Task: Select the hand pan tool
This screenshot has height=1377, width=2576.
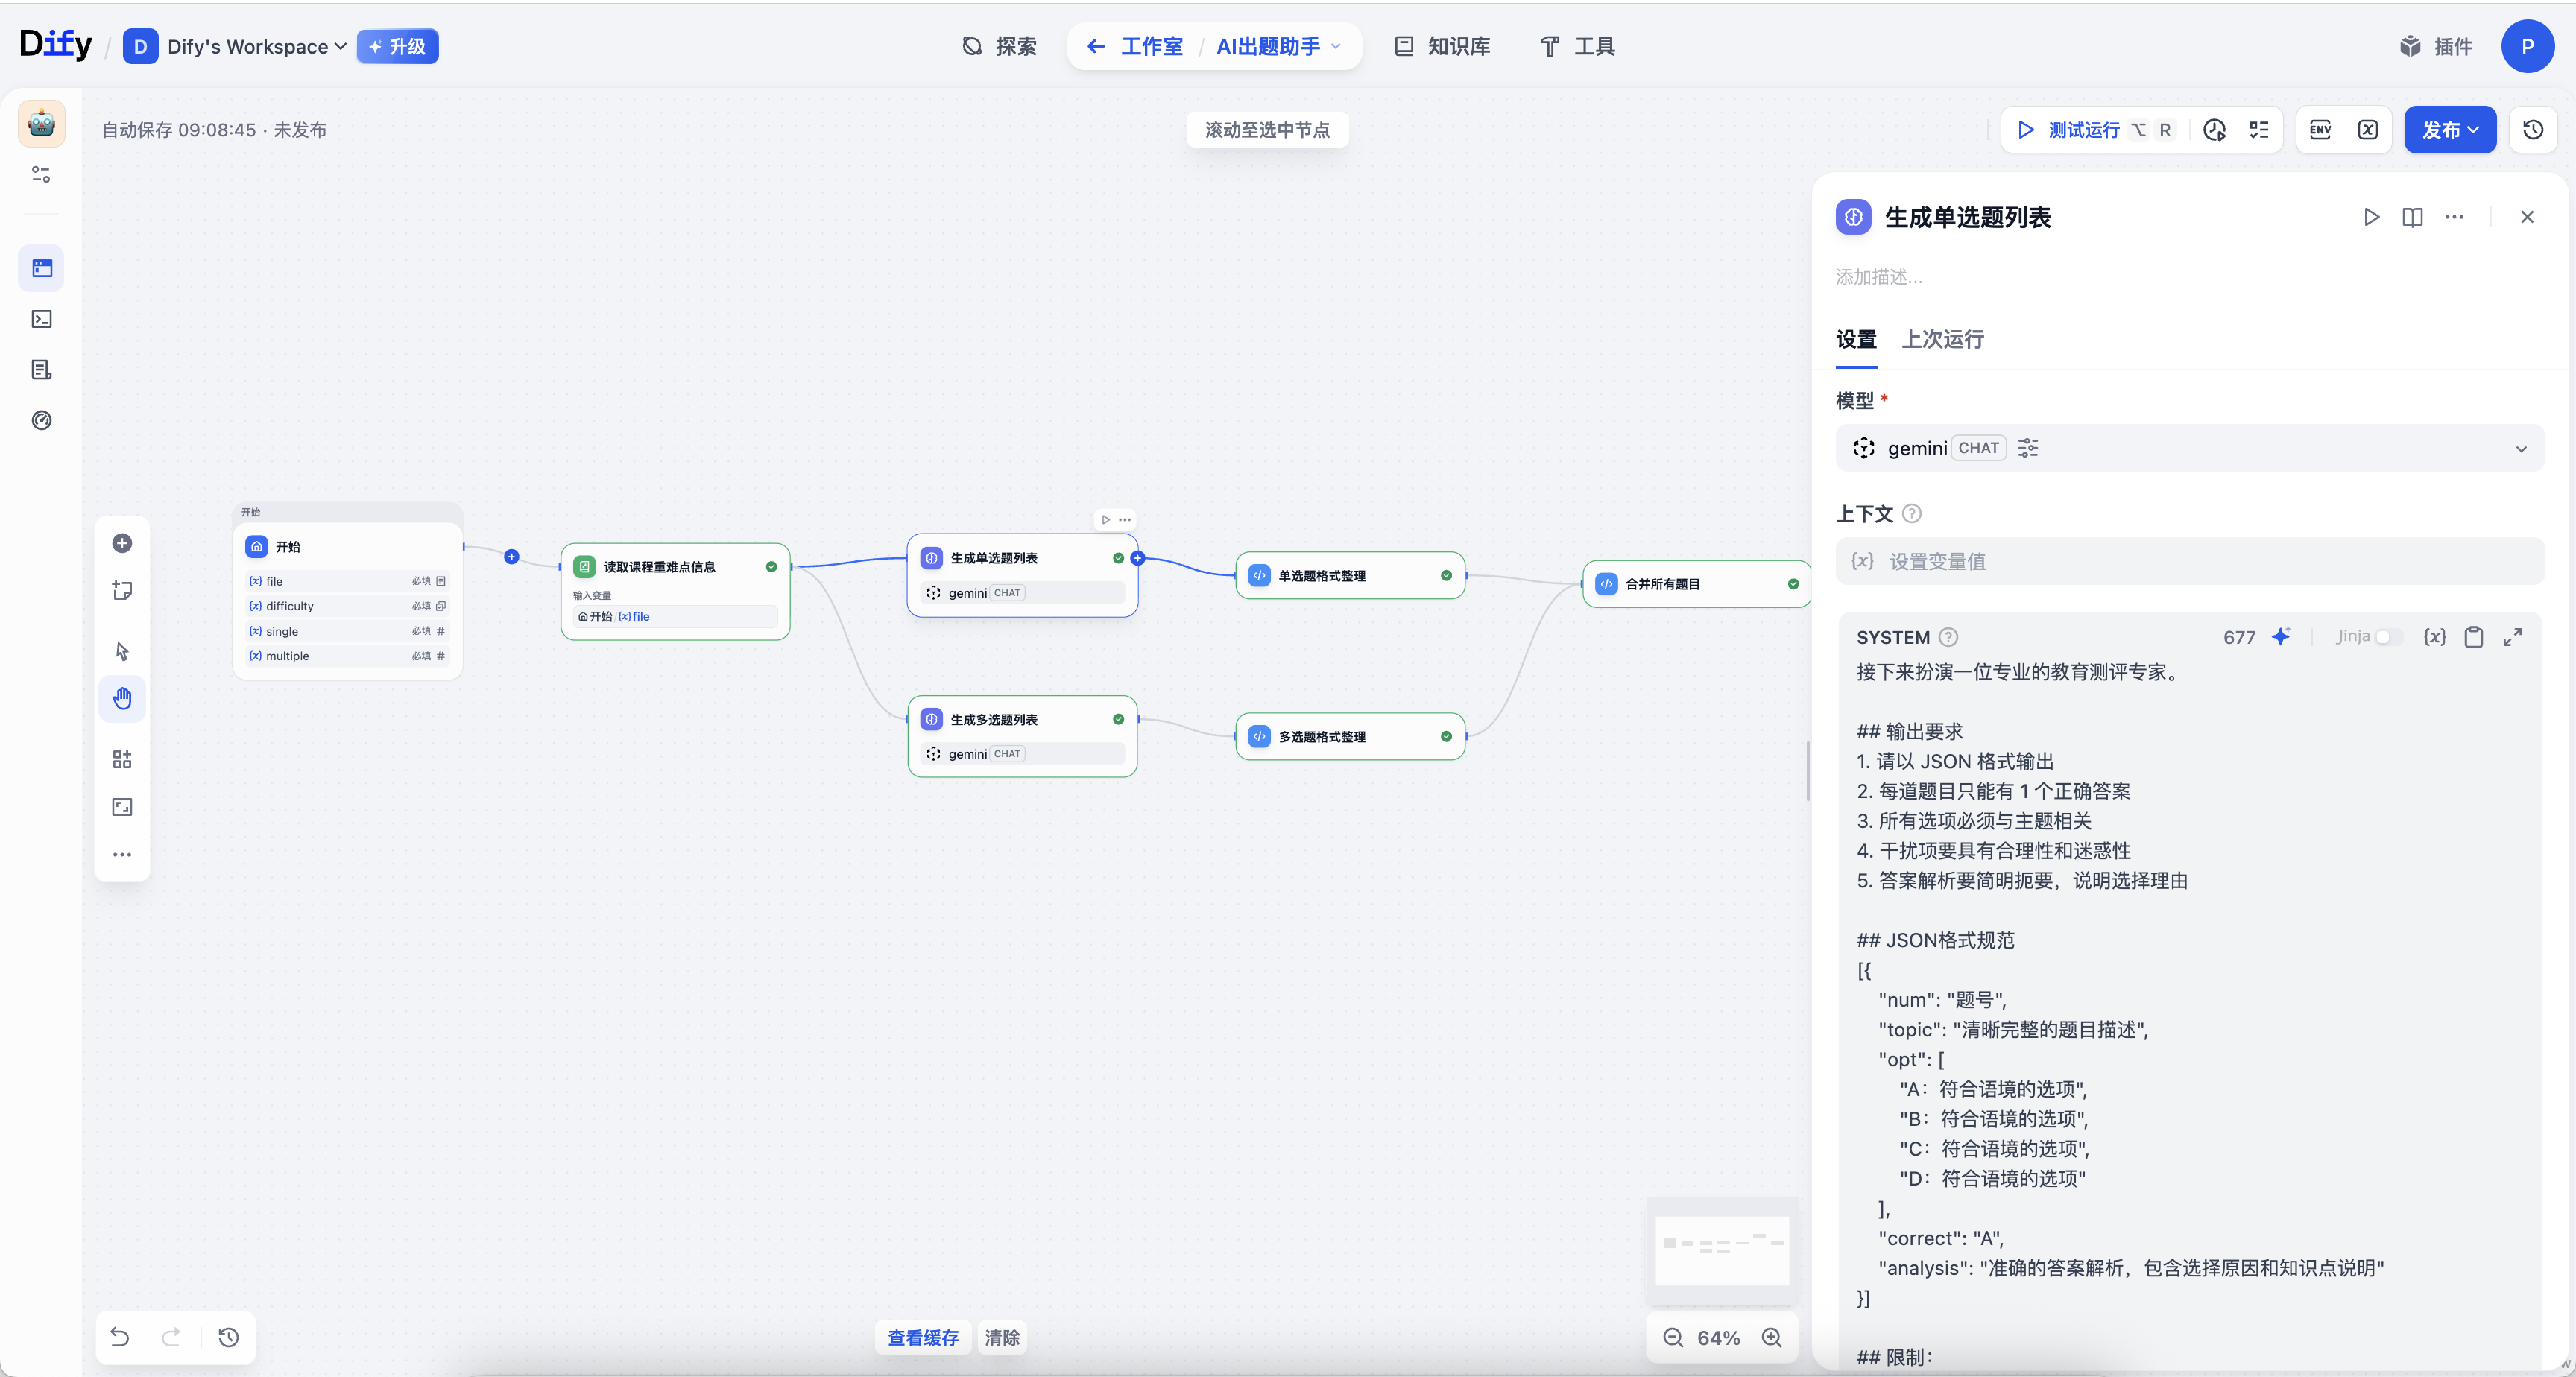Action: (122, 698)
